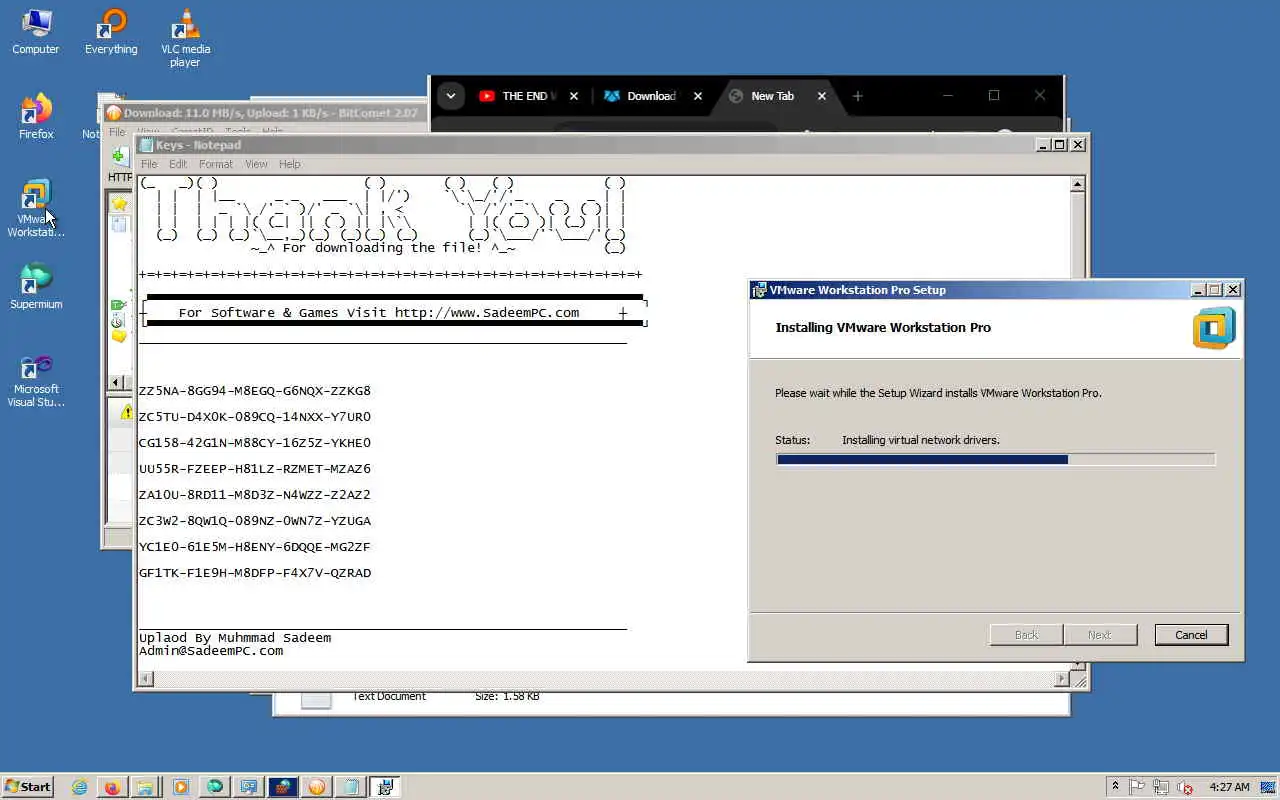Switch to the Download browser tab
The width and height of the screenshot is (1280, 800).
click(x=650, y=96)
